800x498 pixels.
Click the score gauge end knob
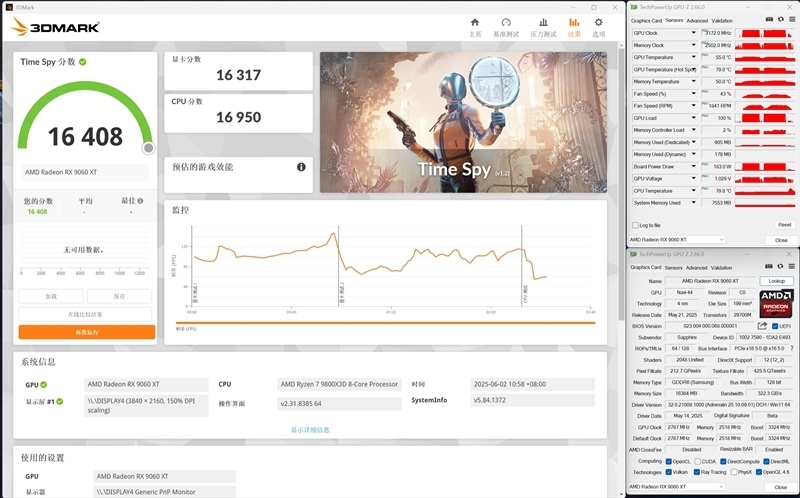(x=148, y=148)
